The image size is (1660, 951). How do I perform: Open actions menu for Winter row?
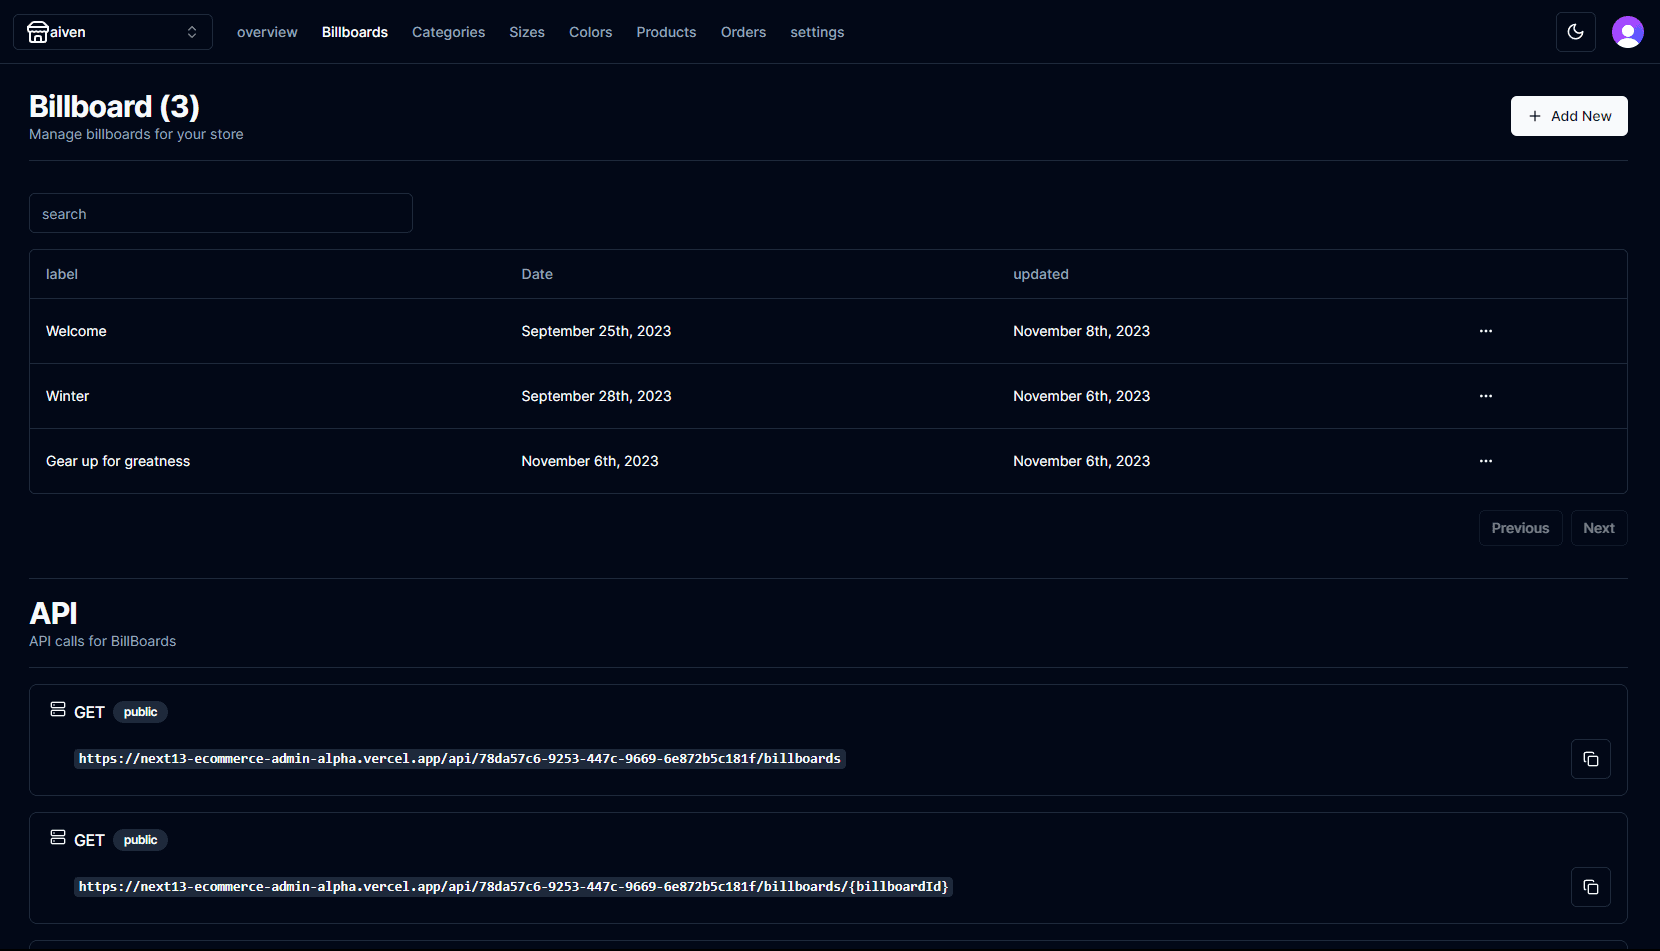point(1486,396)
